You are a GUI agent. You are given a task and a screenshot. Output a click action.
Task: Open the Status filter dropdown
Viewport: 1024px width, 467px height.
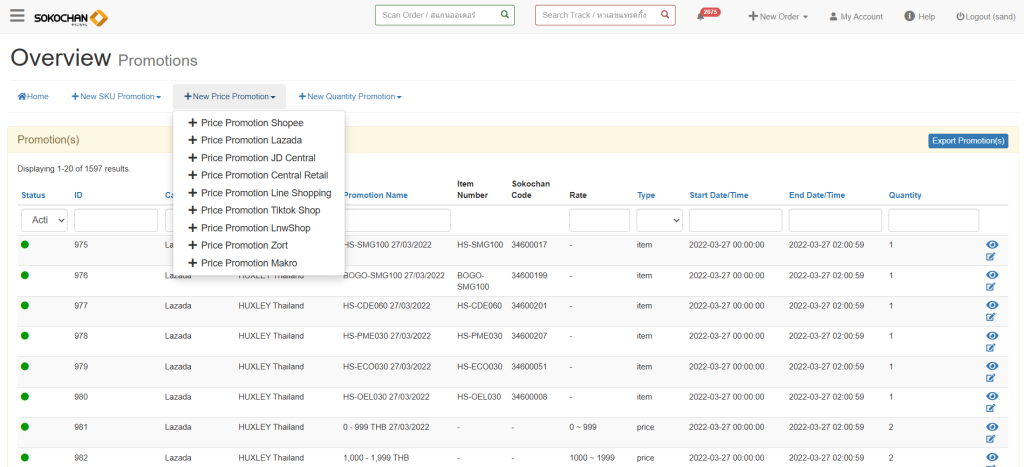[x=44, y=220]
